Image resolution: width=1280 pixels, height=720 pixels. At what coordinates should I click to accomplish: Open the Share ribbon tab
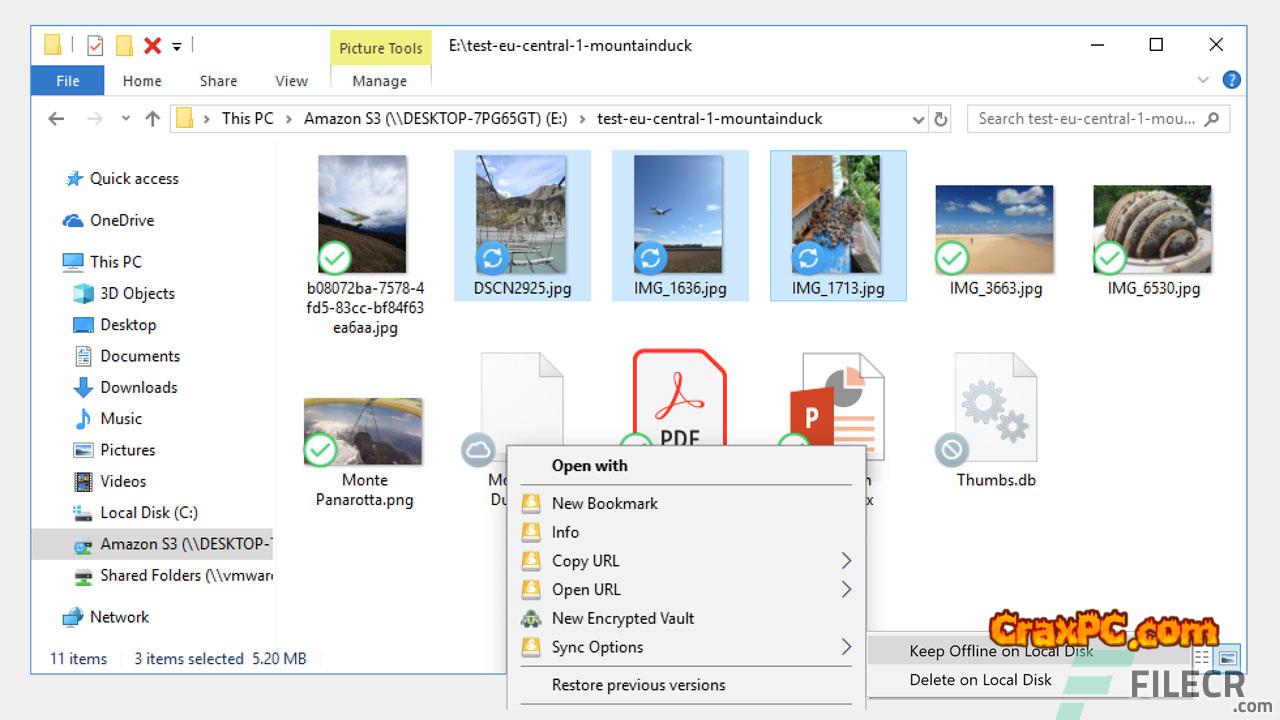tap(218, 81)
